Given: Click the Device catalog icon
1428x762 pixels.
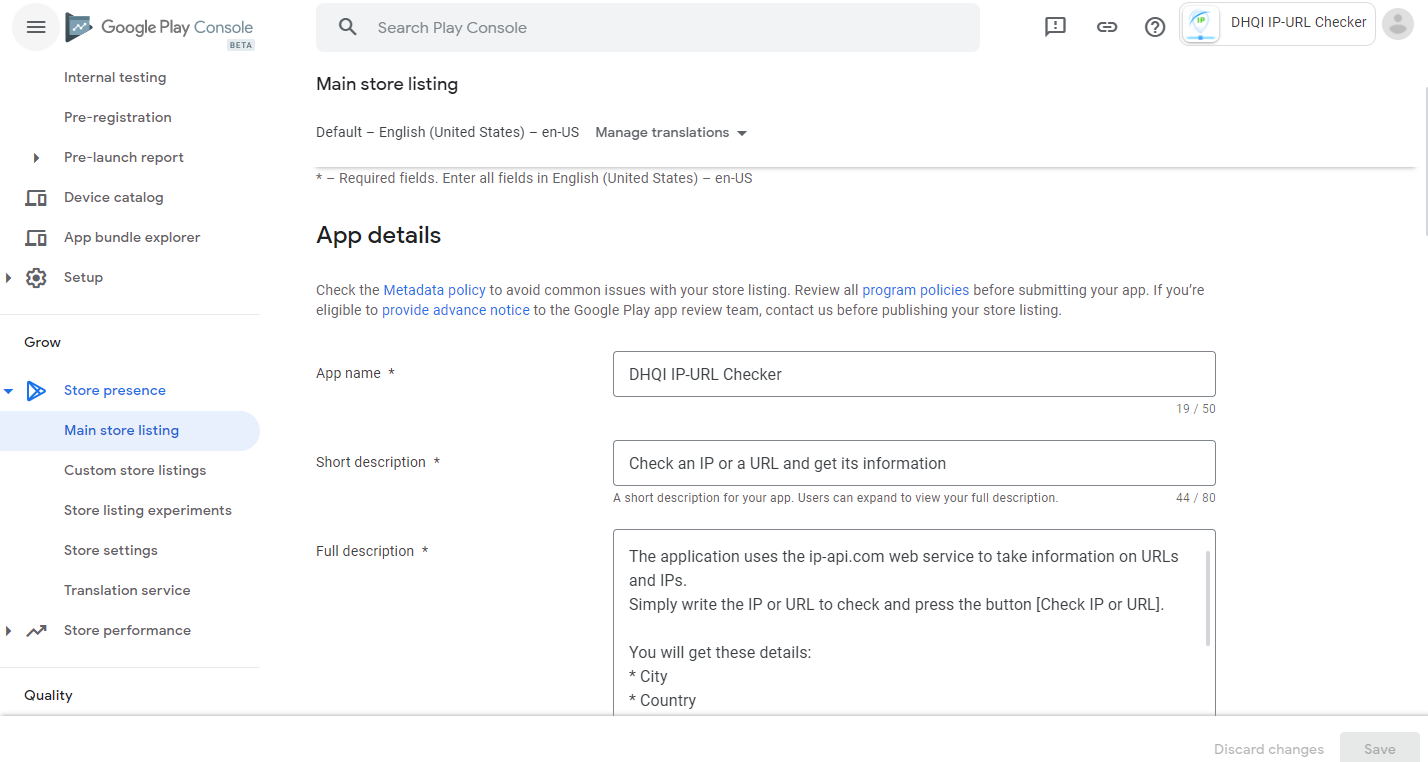Looking at the screenshot, I should click(x=36, y=198).
